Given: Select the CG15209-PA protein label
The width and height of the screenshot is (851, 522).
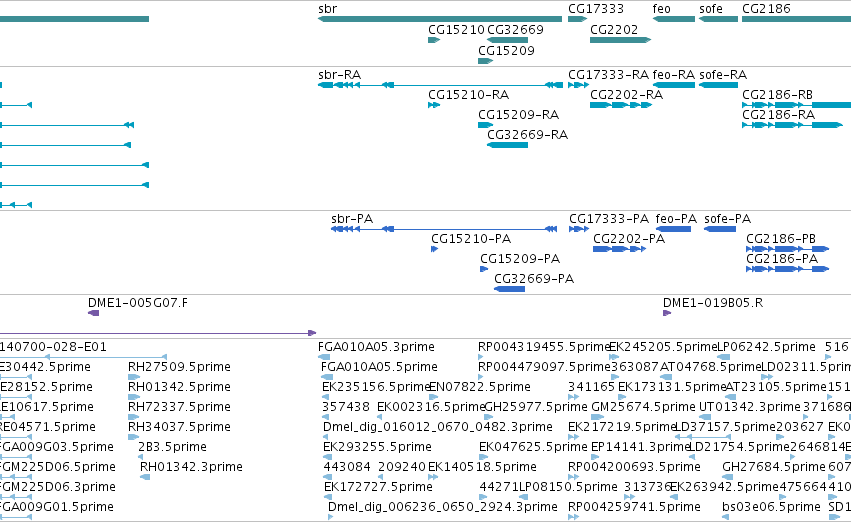Looking at the screenshot, I should tap(520, 259).
